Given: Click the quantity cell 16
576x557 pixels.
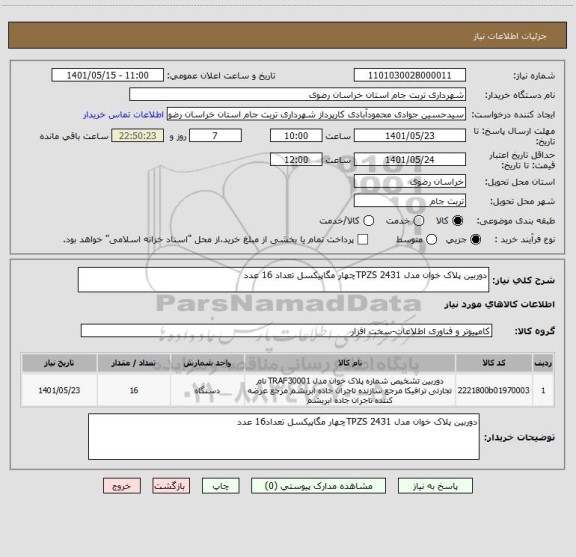Looking at the screenshot, I should [134, 390].
